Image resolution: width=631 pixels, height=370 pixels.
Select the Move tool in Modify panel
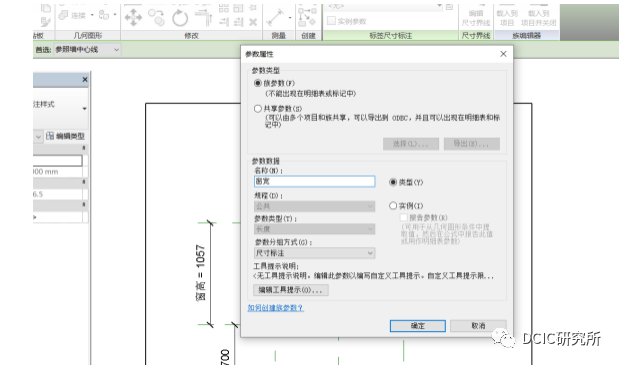[133, 17]
